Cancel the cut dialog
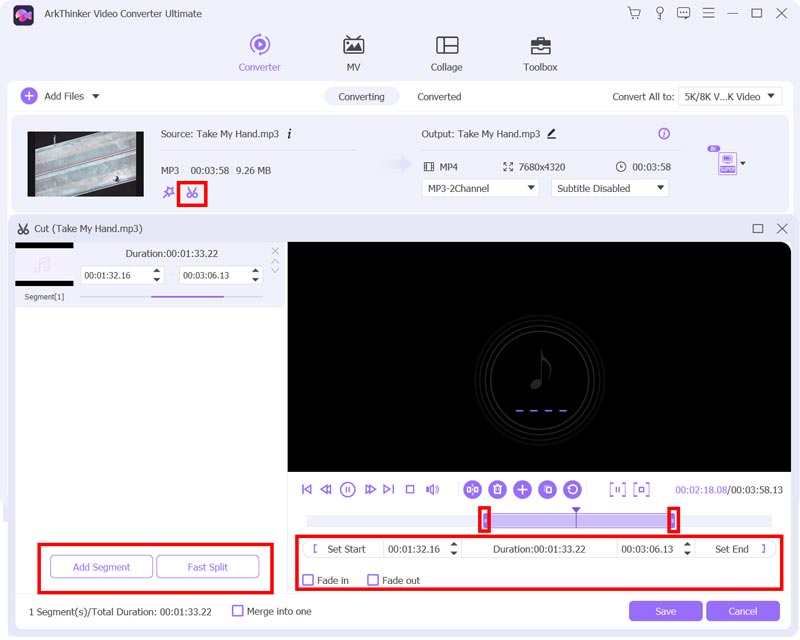Screen dimensions: 800x640 click(x=743, y=611)
